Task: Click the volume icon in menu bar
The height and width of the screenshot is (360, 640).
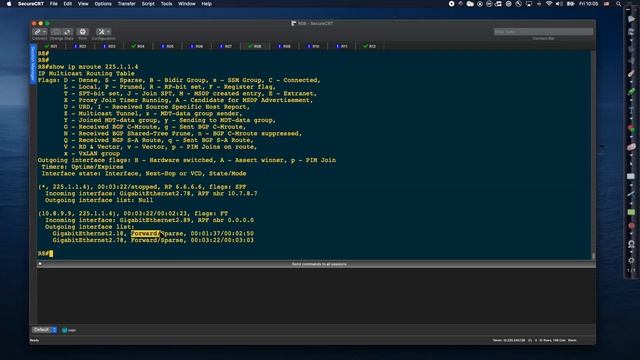Action: [x=559, y=4]
